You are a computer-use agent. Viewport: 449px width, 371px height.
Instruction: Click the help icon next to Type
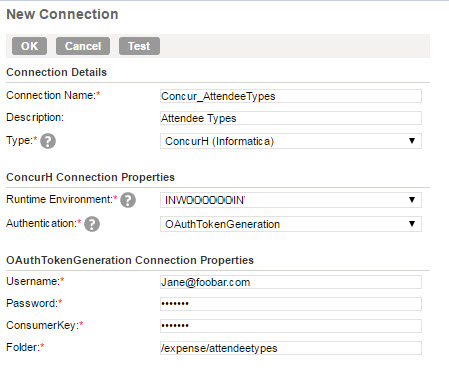click(x=48, y=141)
